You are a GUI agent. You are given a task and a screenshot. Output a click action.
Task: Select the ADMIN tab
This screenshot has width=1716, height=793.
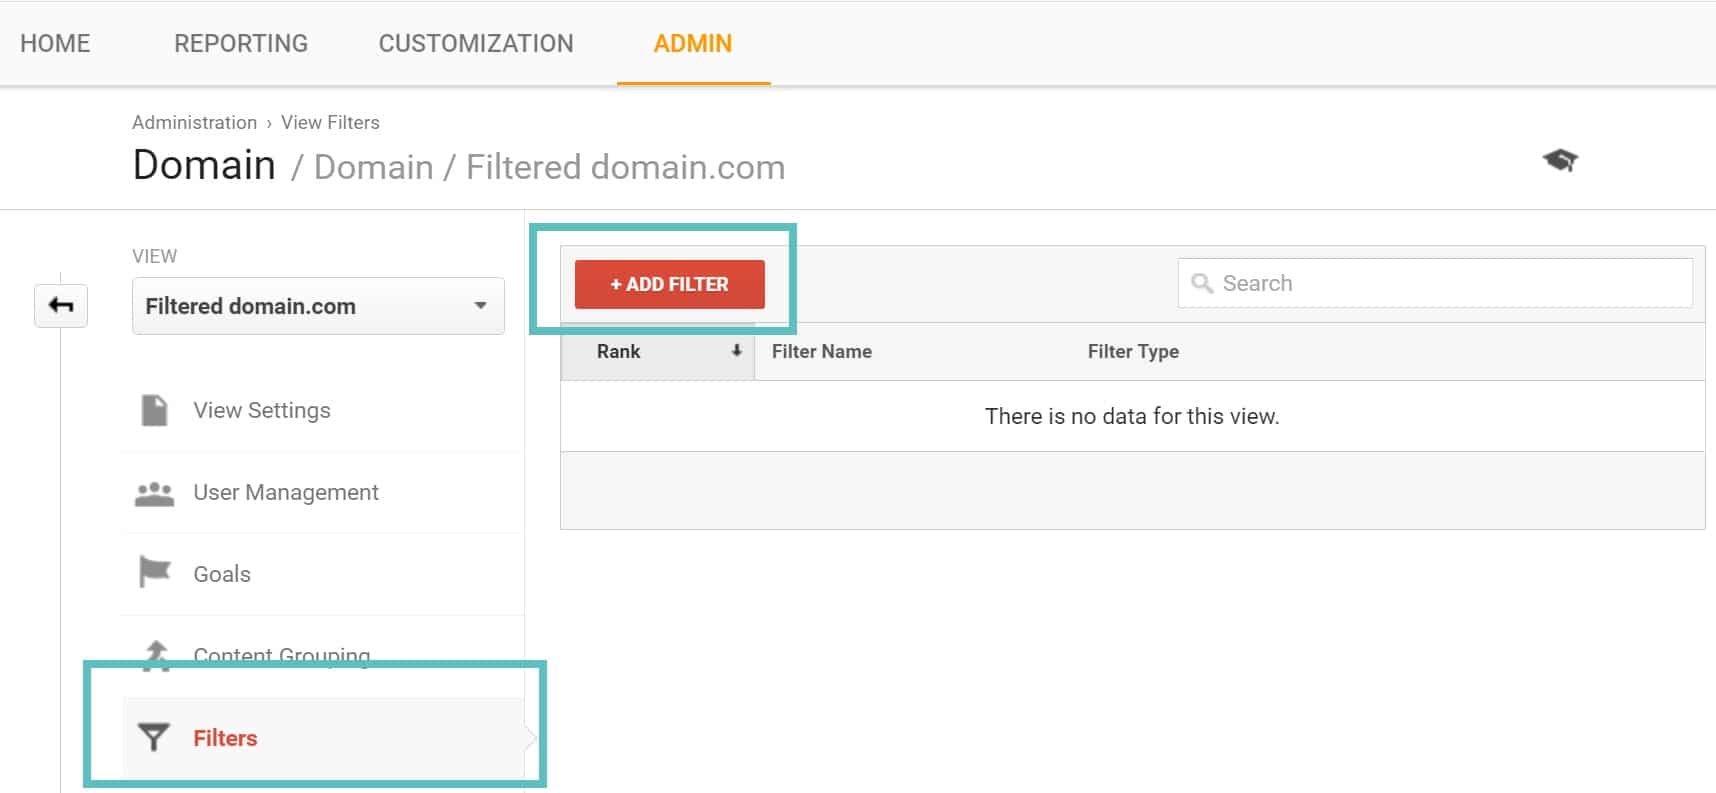click(693, 43)
